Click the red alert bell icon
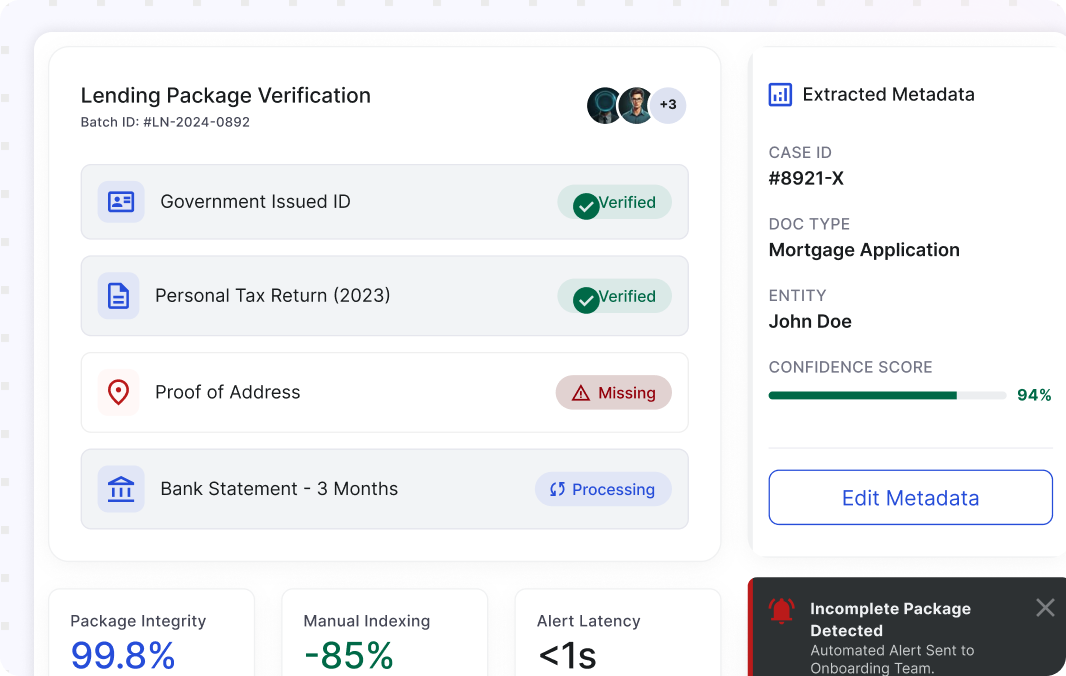 coord(782,611)
